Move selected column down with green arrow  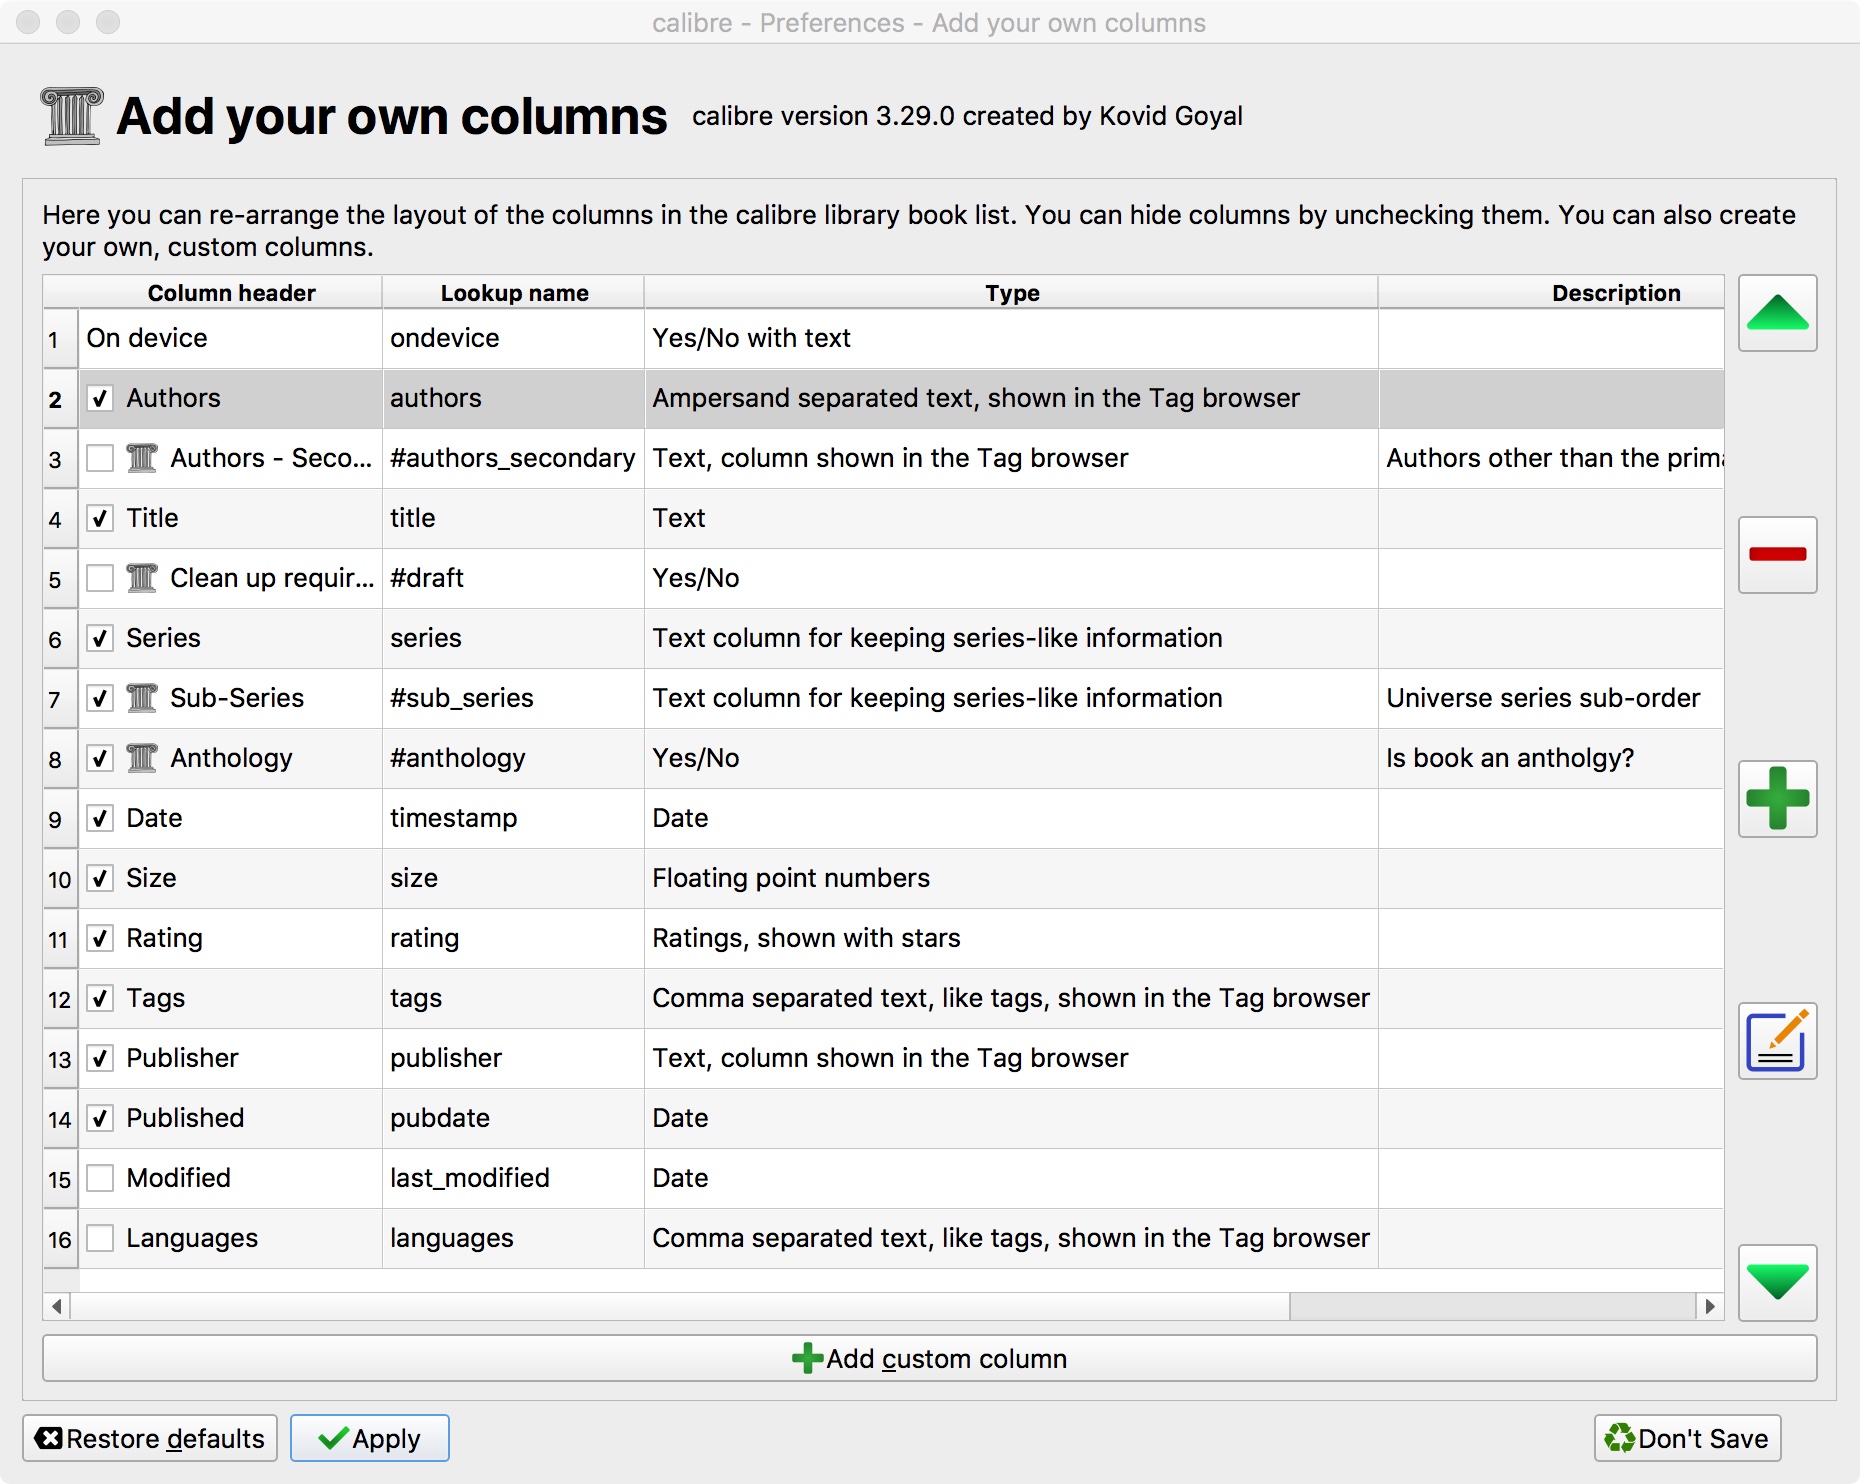(1777, 1282)
